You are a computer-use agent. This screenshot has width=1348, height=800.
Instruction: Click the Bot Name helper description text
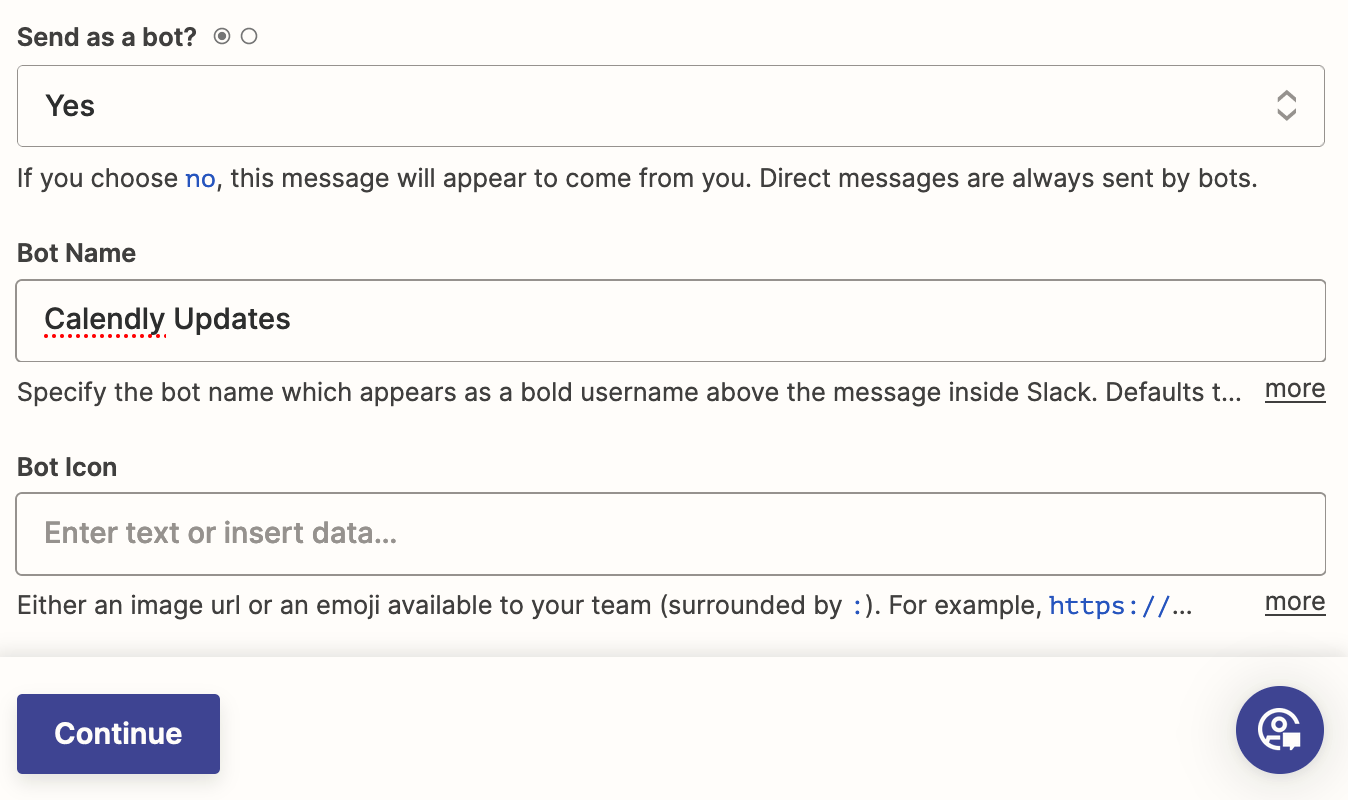click(630, 392)
